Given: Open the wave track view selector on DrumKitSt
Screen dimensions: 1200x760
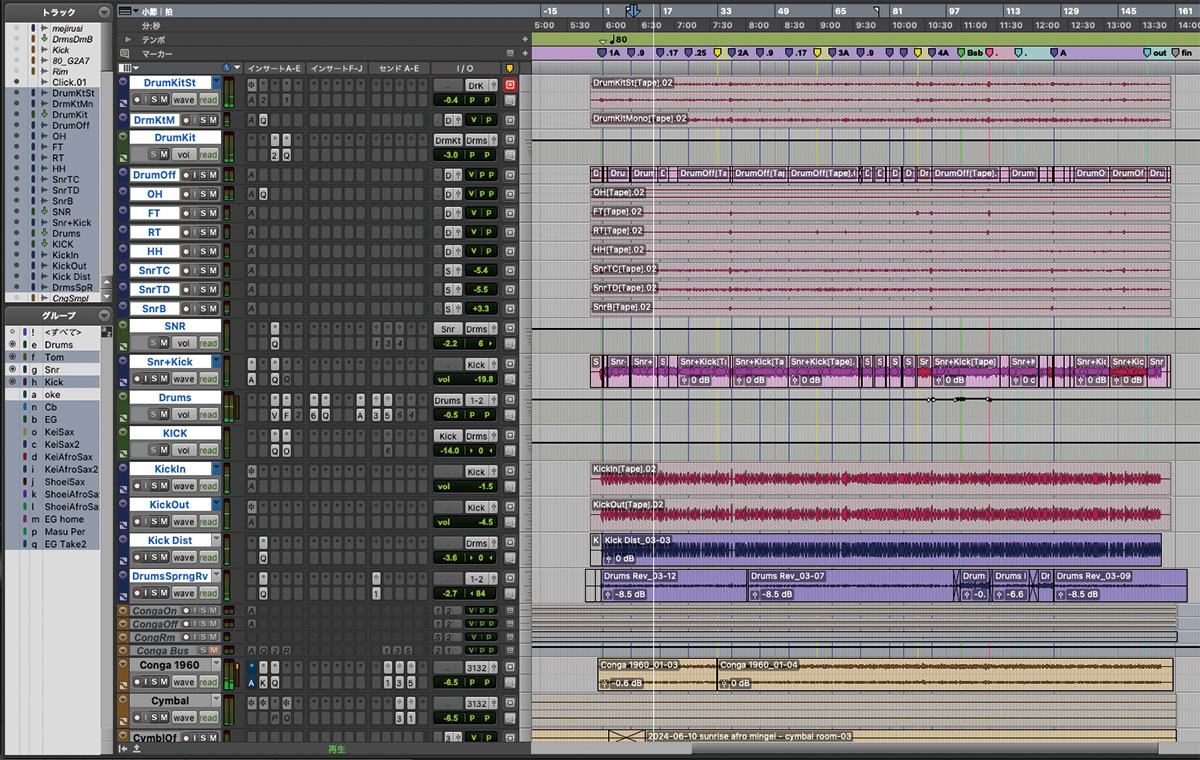Looking at the screenshot, I should pyautogui.click(x=184, y=99).
